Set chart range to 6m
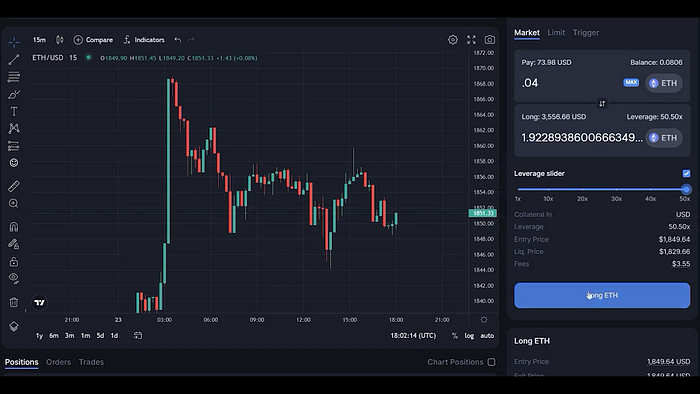 tap(54, 336)
